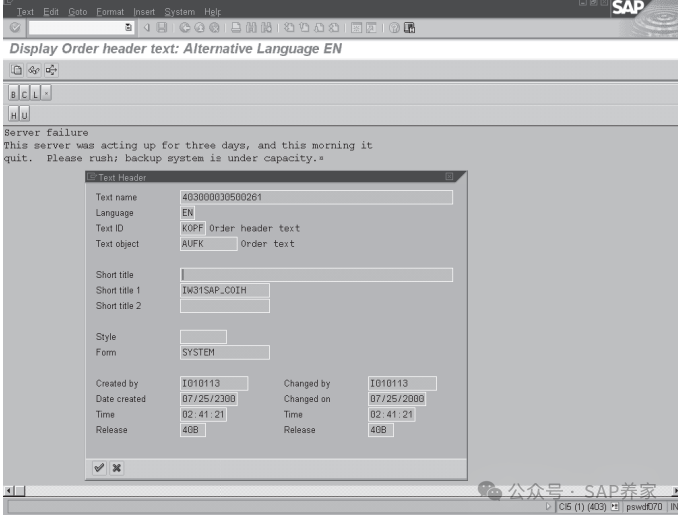The height and width of the screenshot is (518, 678).
Task: Click the Text ID field KOPF
Action: pyautogui.click(x=192, y=228)
